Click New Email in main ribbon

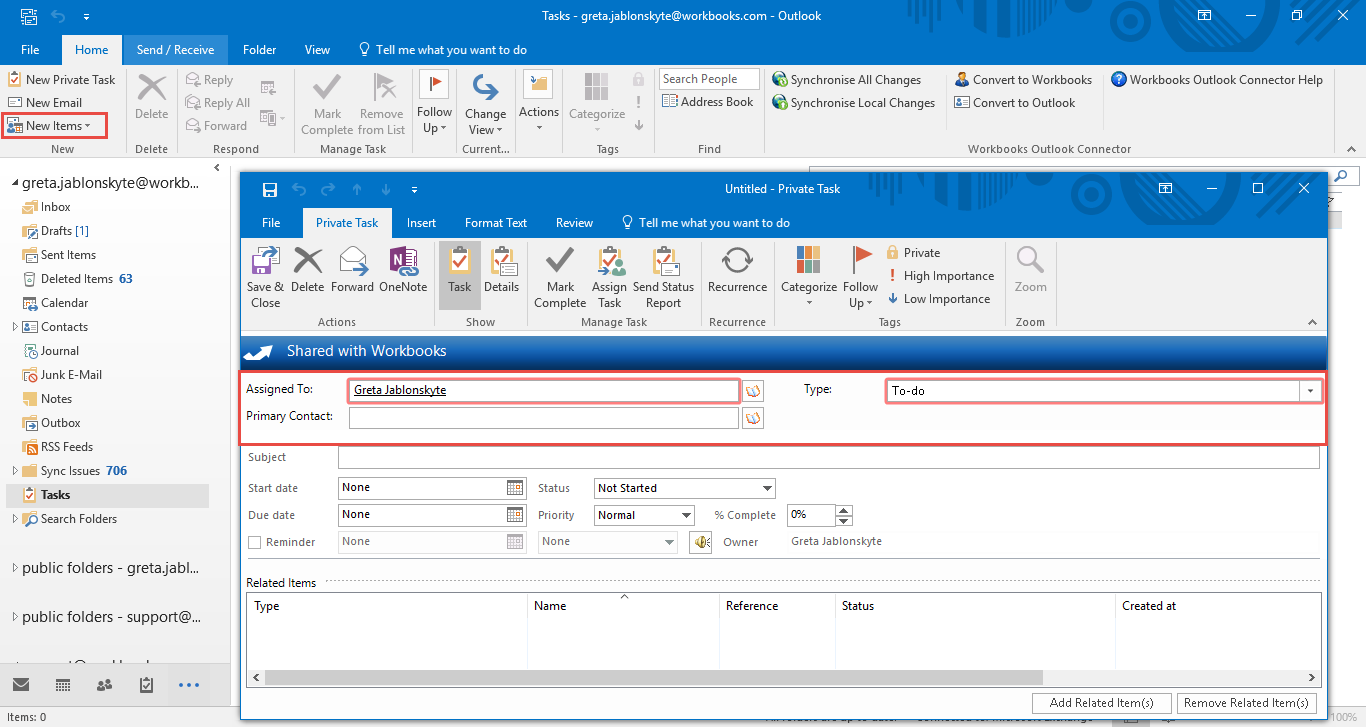pyautogui.click(x=45, y=103)
